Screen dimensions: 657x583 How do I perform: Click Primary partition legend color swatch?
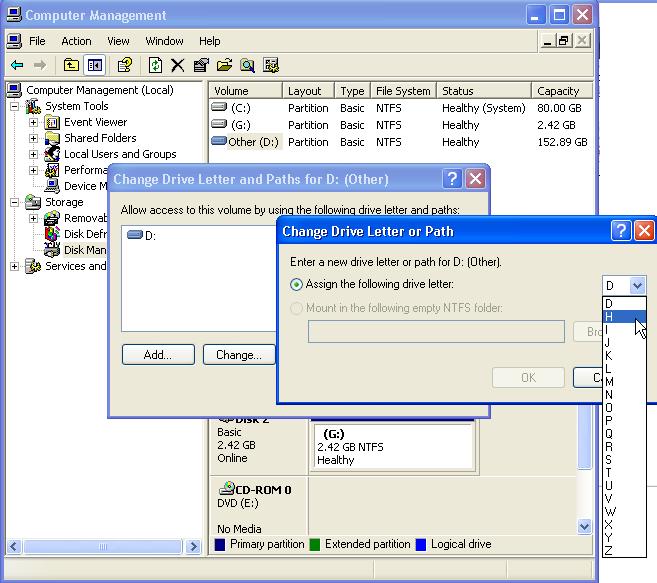(x=220, y=544)
